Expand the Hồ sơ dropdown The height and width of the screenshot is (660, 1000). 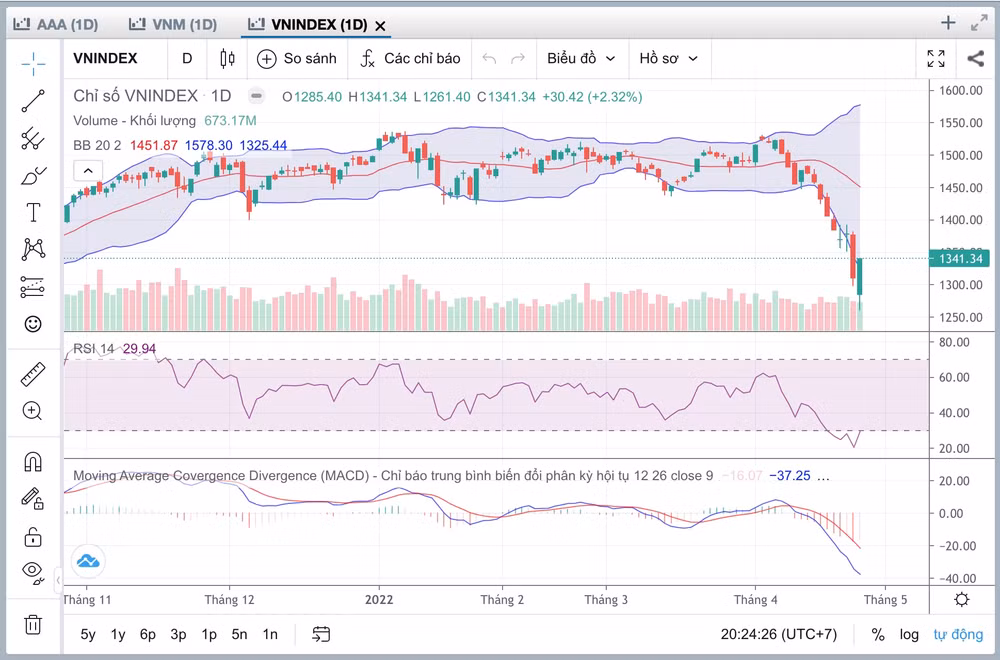coord(668,59)
